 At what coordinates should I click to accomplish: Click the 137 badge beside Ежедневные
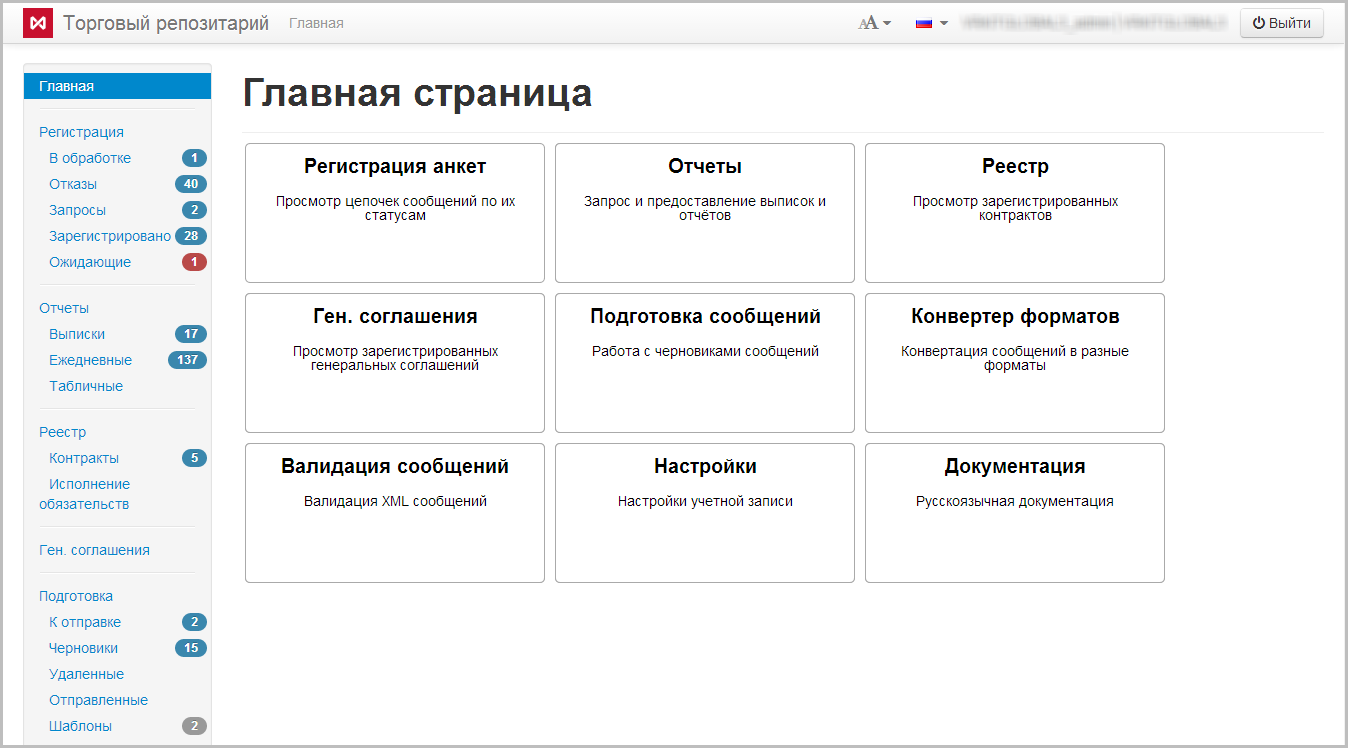click(x=187, y=360)
